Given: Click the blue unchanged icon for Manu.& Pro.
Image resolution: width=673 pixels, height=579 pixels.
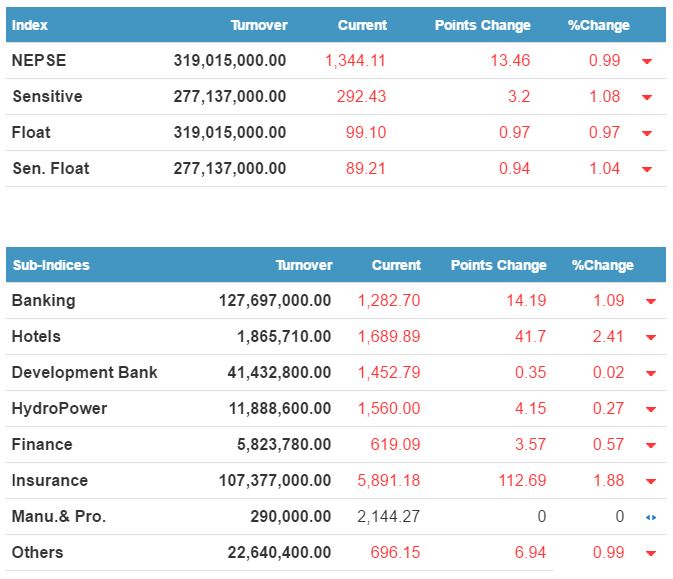Looking at the screenshot, I should click(x=651, y=517).
